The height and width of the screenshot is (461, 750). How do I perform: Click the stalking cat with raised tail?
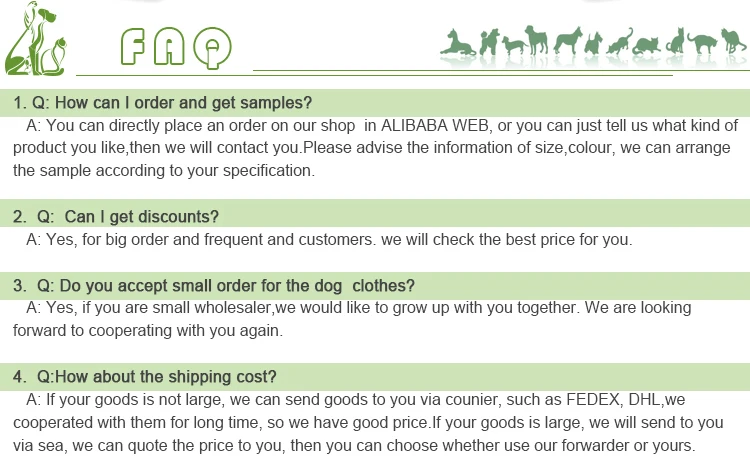[619, 41]
